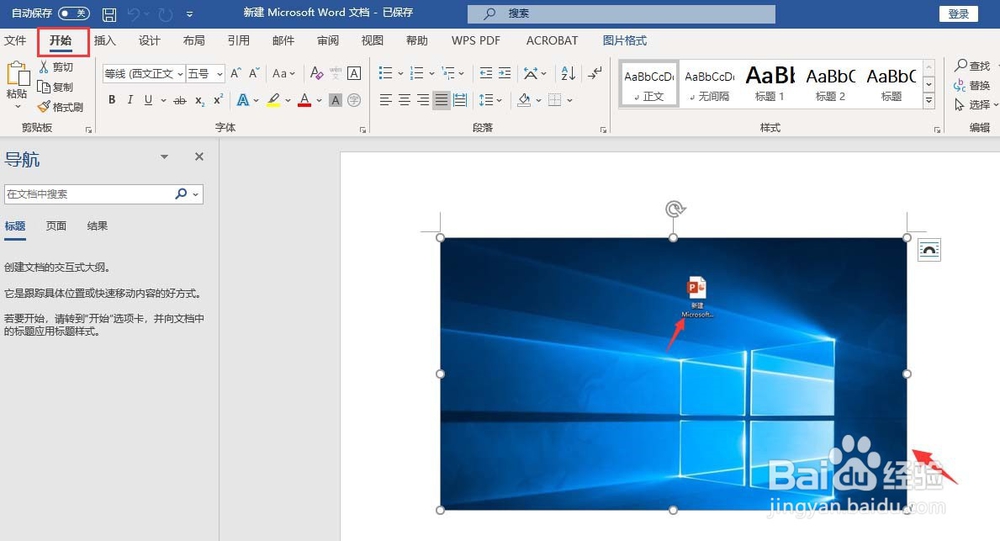Open the 文件 menu
The height and width of the screenshot is (541, 1000).
[x=15, y=40]
